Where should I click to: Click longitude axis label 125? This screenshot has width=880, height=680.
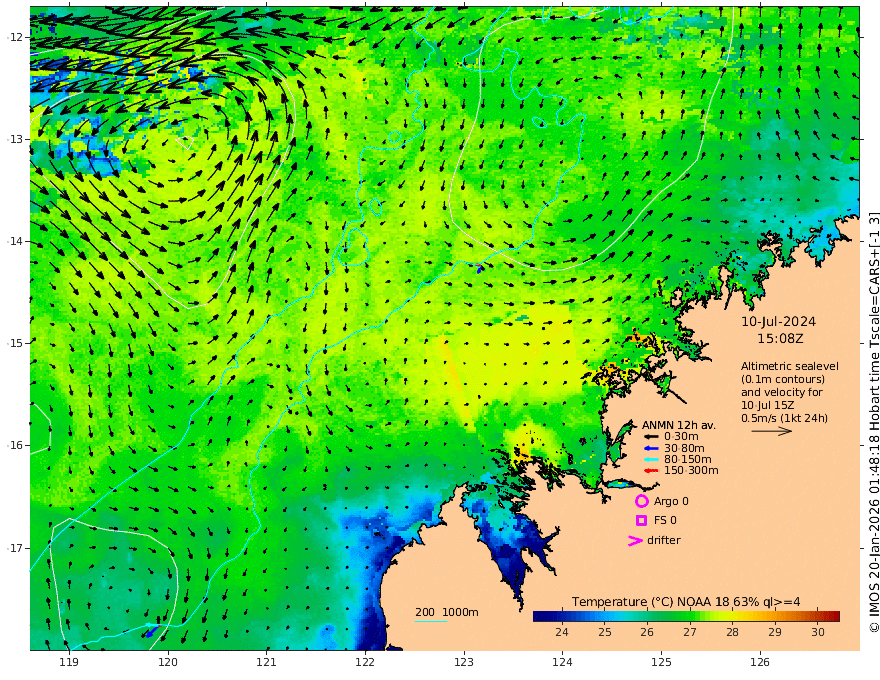(662, 663)
